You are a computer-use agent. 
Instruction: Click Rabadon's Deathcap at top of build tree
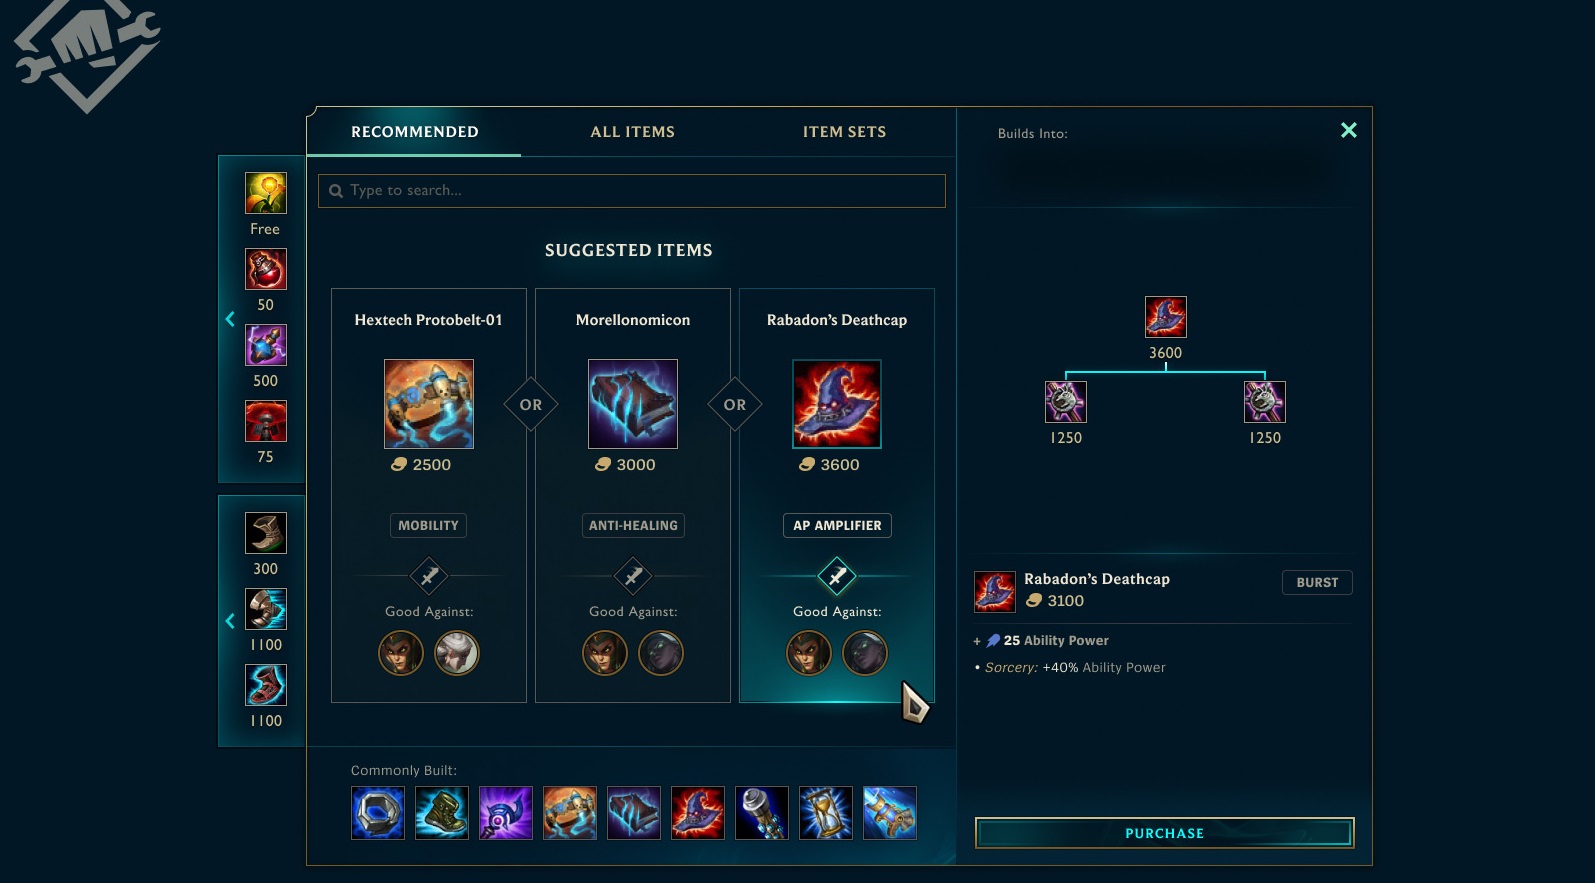click(1166, 317)
